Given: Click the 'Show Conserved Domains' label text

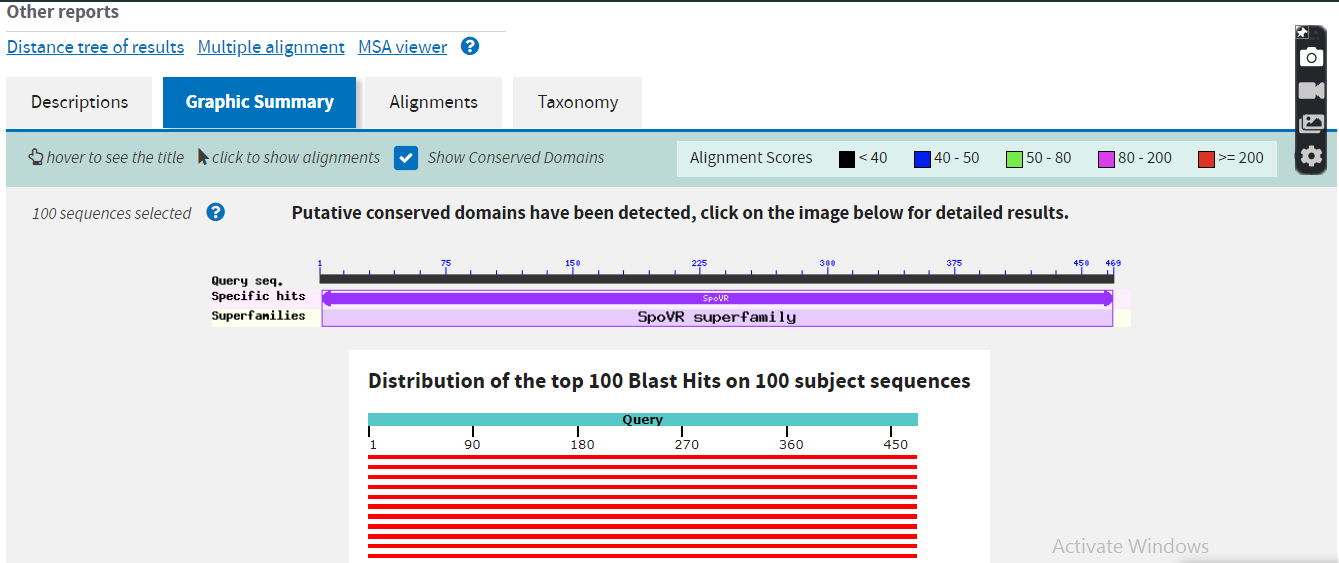Looking at the screenshot, I should [x=516, y=157].
